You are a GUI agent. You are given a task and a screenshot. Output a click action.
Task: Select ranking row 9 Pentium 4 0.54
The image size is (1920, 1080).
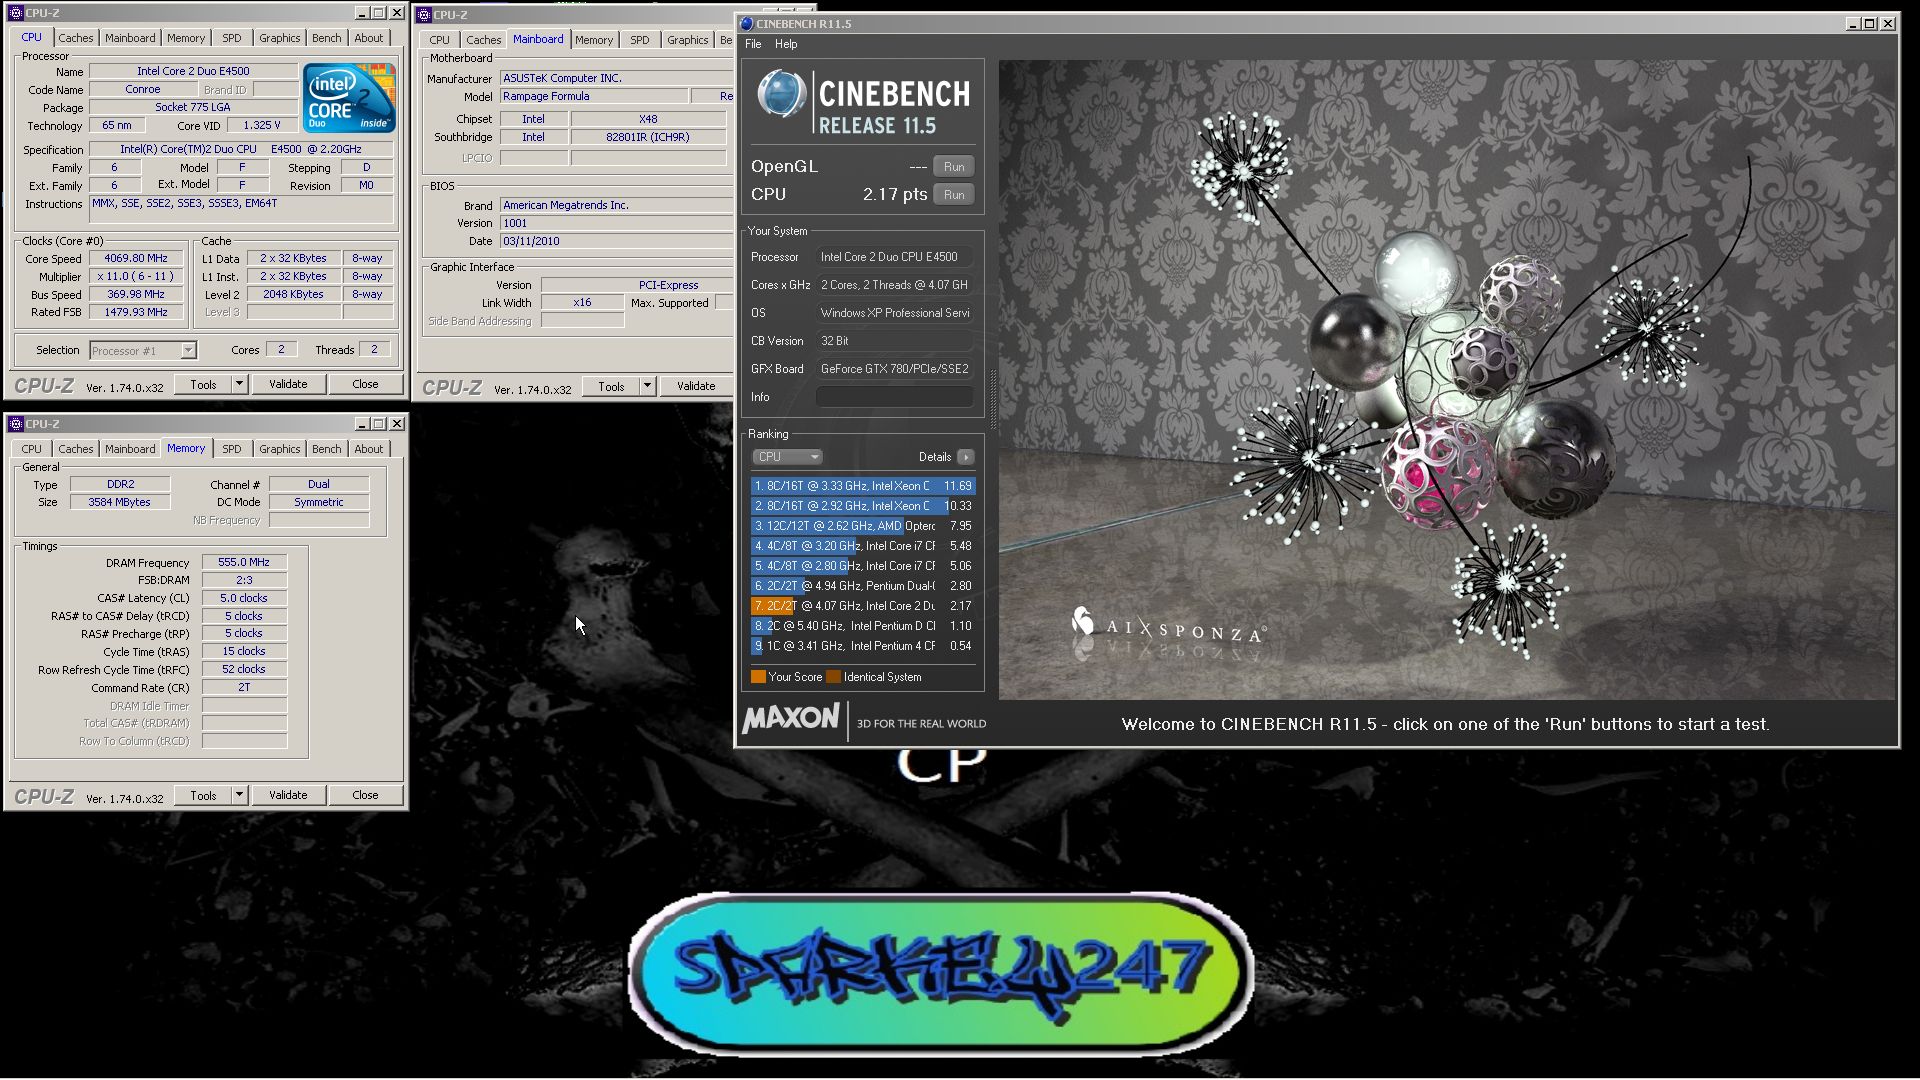click(863, 646)
